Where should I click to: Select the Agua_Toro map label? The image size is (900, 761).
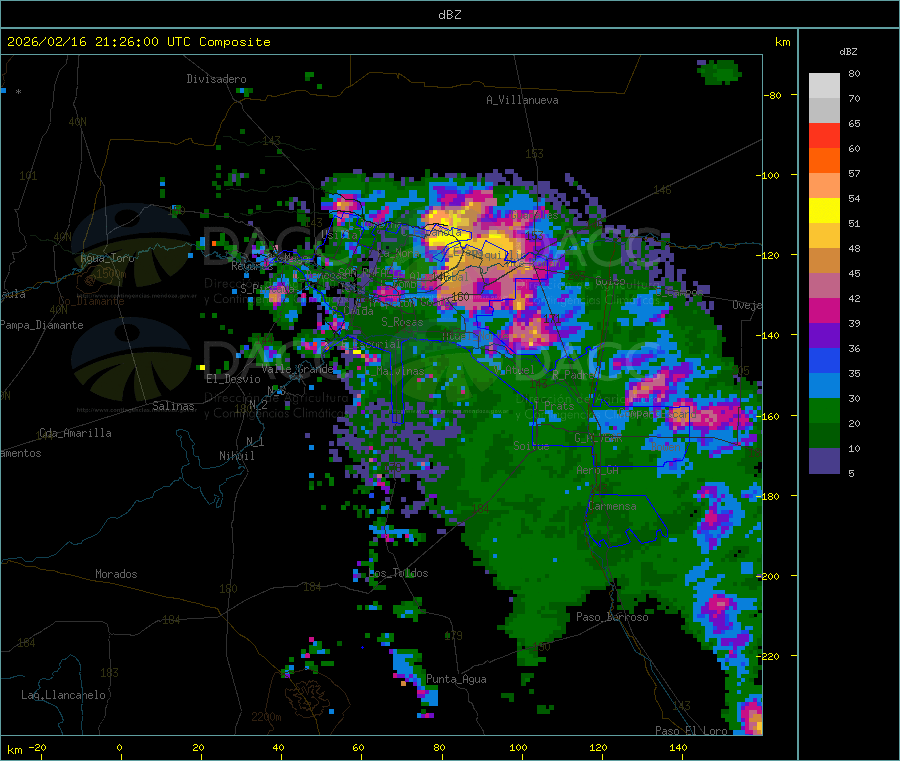click(107, 258)
